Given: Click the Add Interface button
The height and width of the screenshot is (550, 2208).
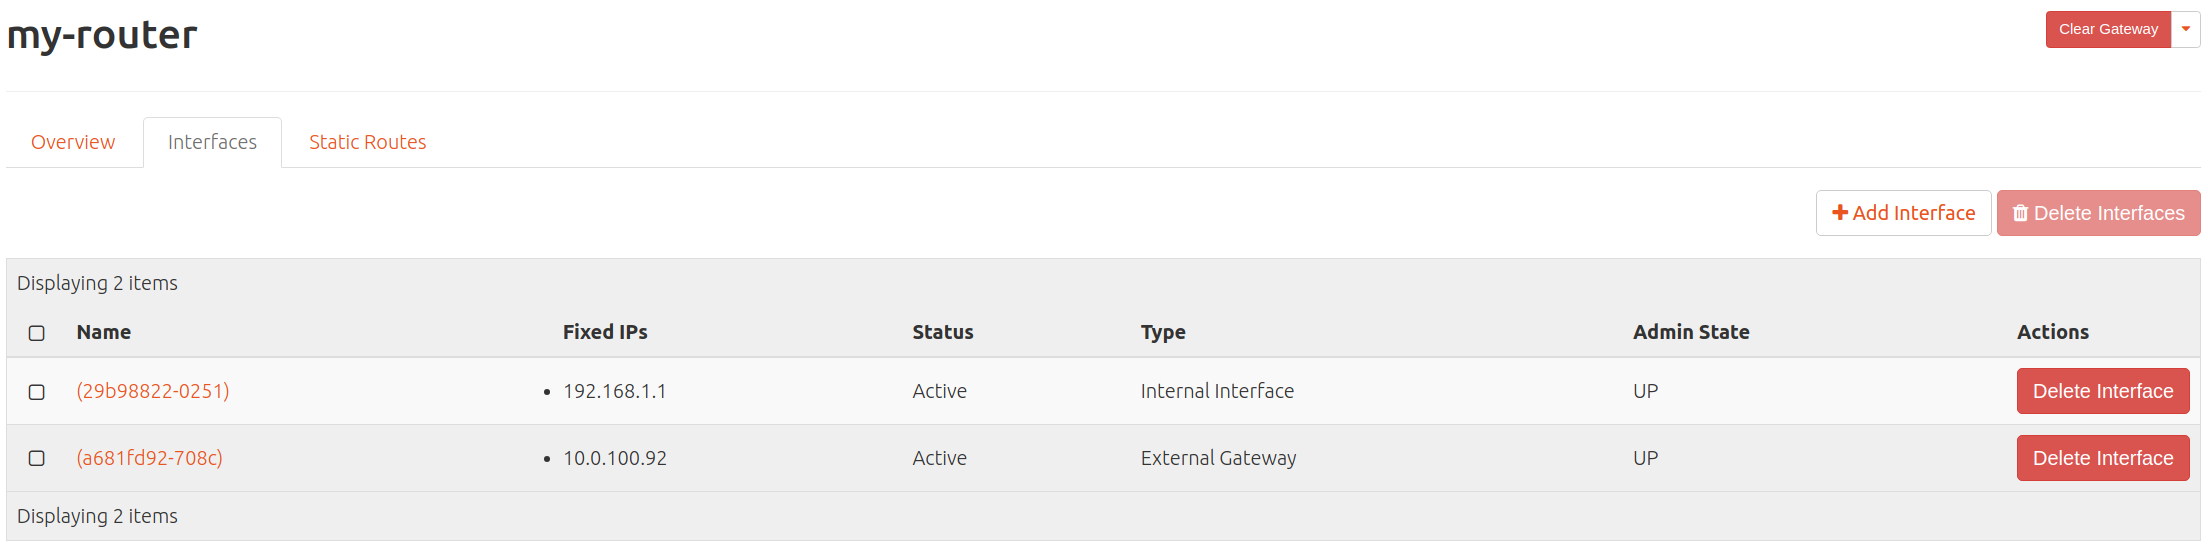Looking at the screenshot, I should tap(1903, 213).
